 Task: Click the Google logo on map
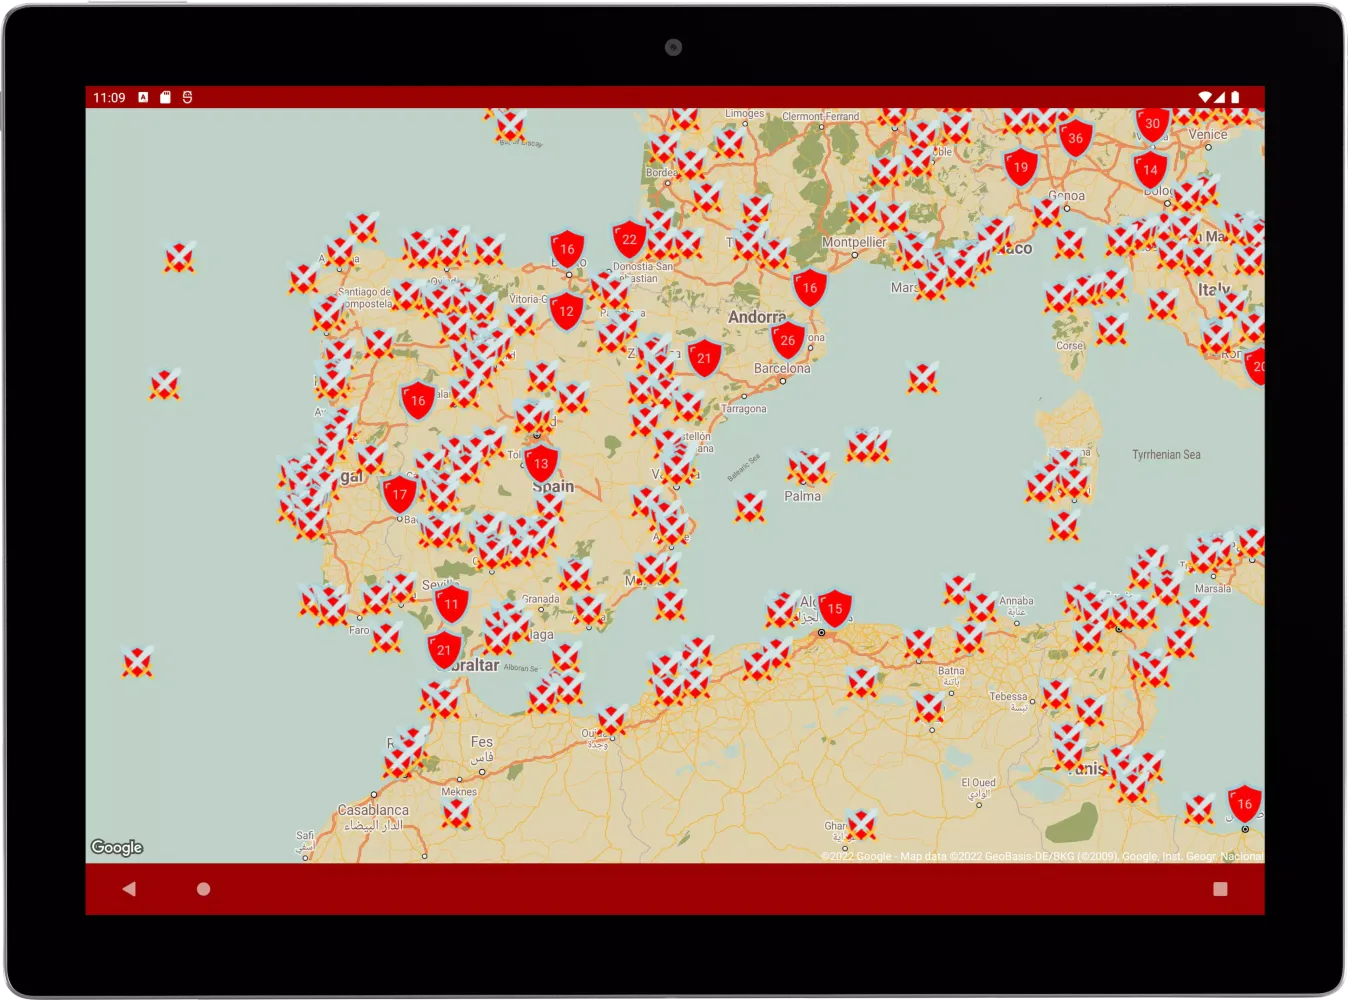coord(117,847)
